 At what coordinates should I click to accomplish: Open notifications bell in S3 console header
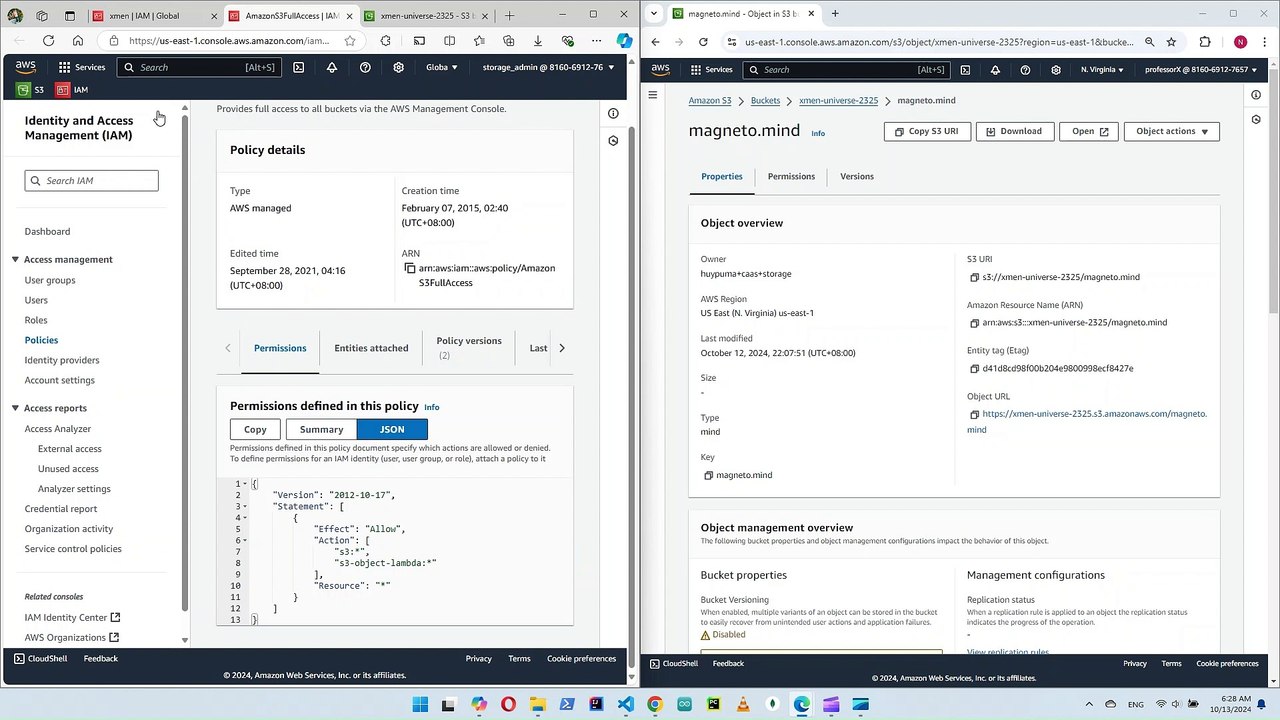click(995, 70)
